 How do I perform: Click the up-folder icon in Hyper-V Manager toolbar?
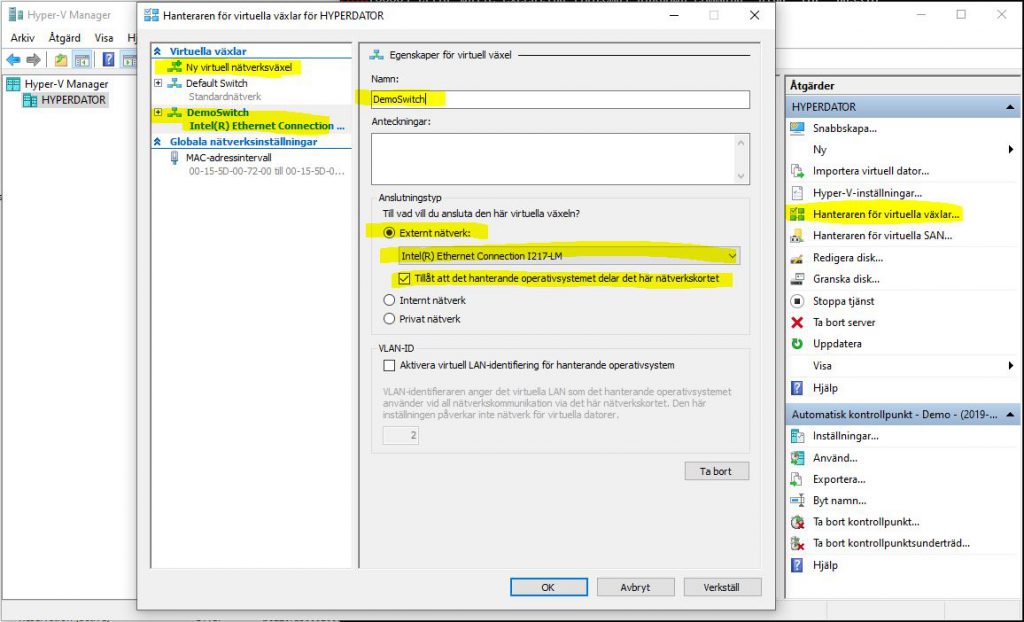point(61,60)
